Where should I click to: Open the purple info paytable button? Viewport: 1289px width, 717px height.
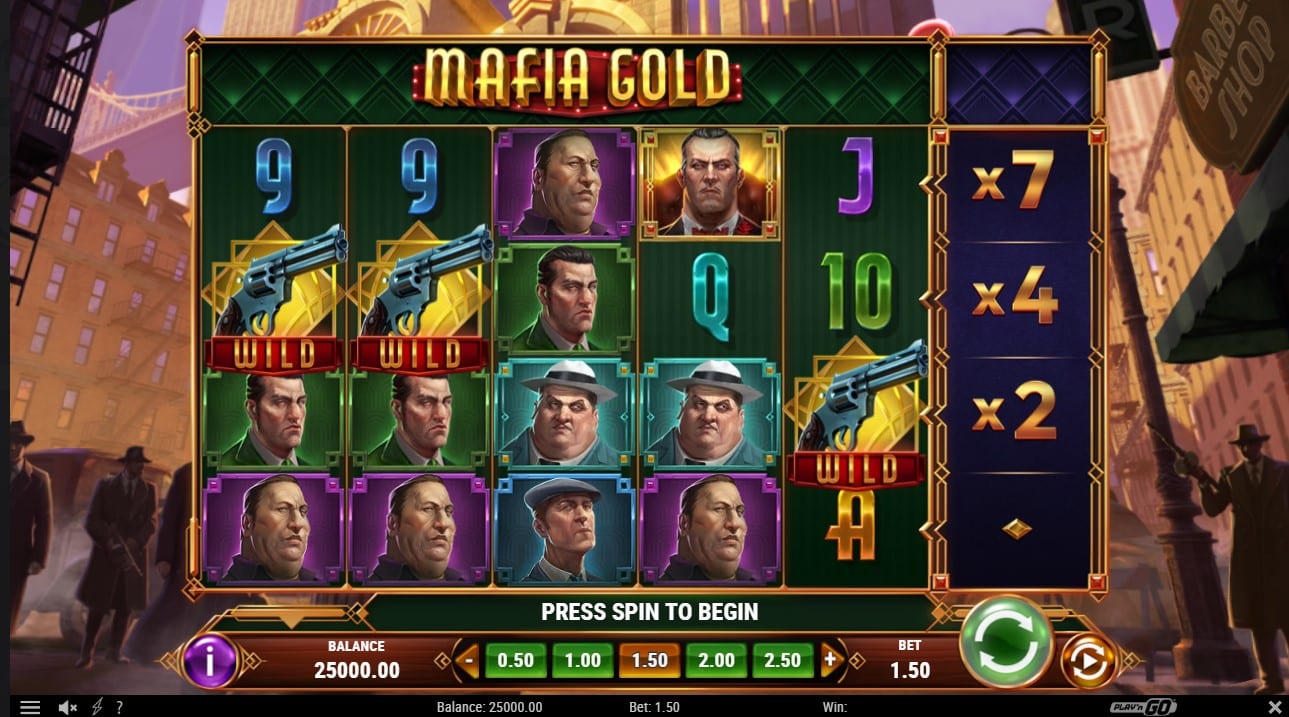click(210, 661)
